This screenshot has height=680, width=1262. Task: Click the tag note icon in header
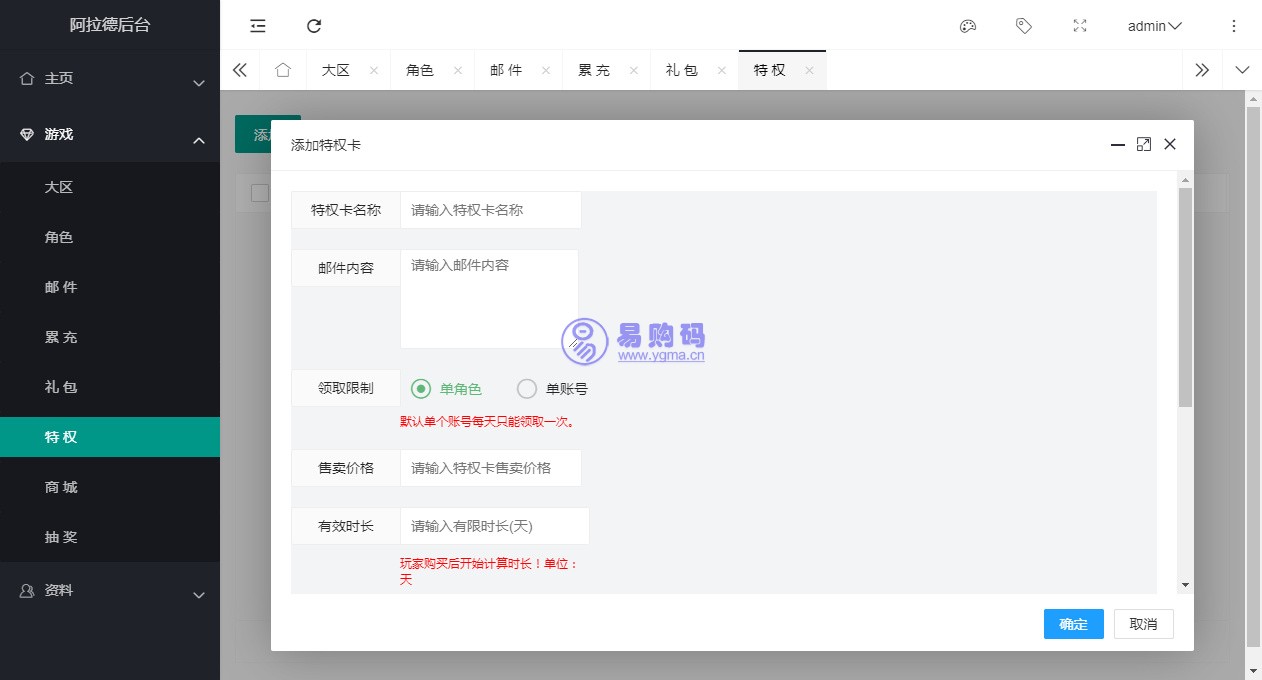[x=1023, y=26]
